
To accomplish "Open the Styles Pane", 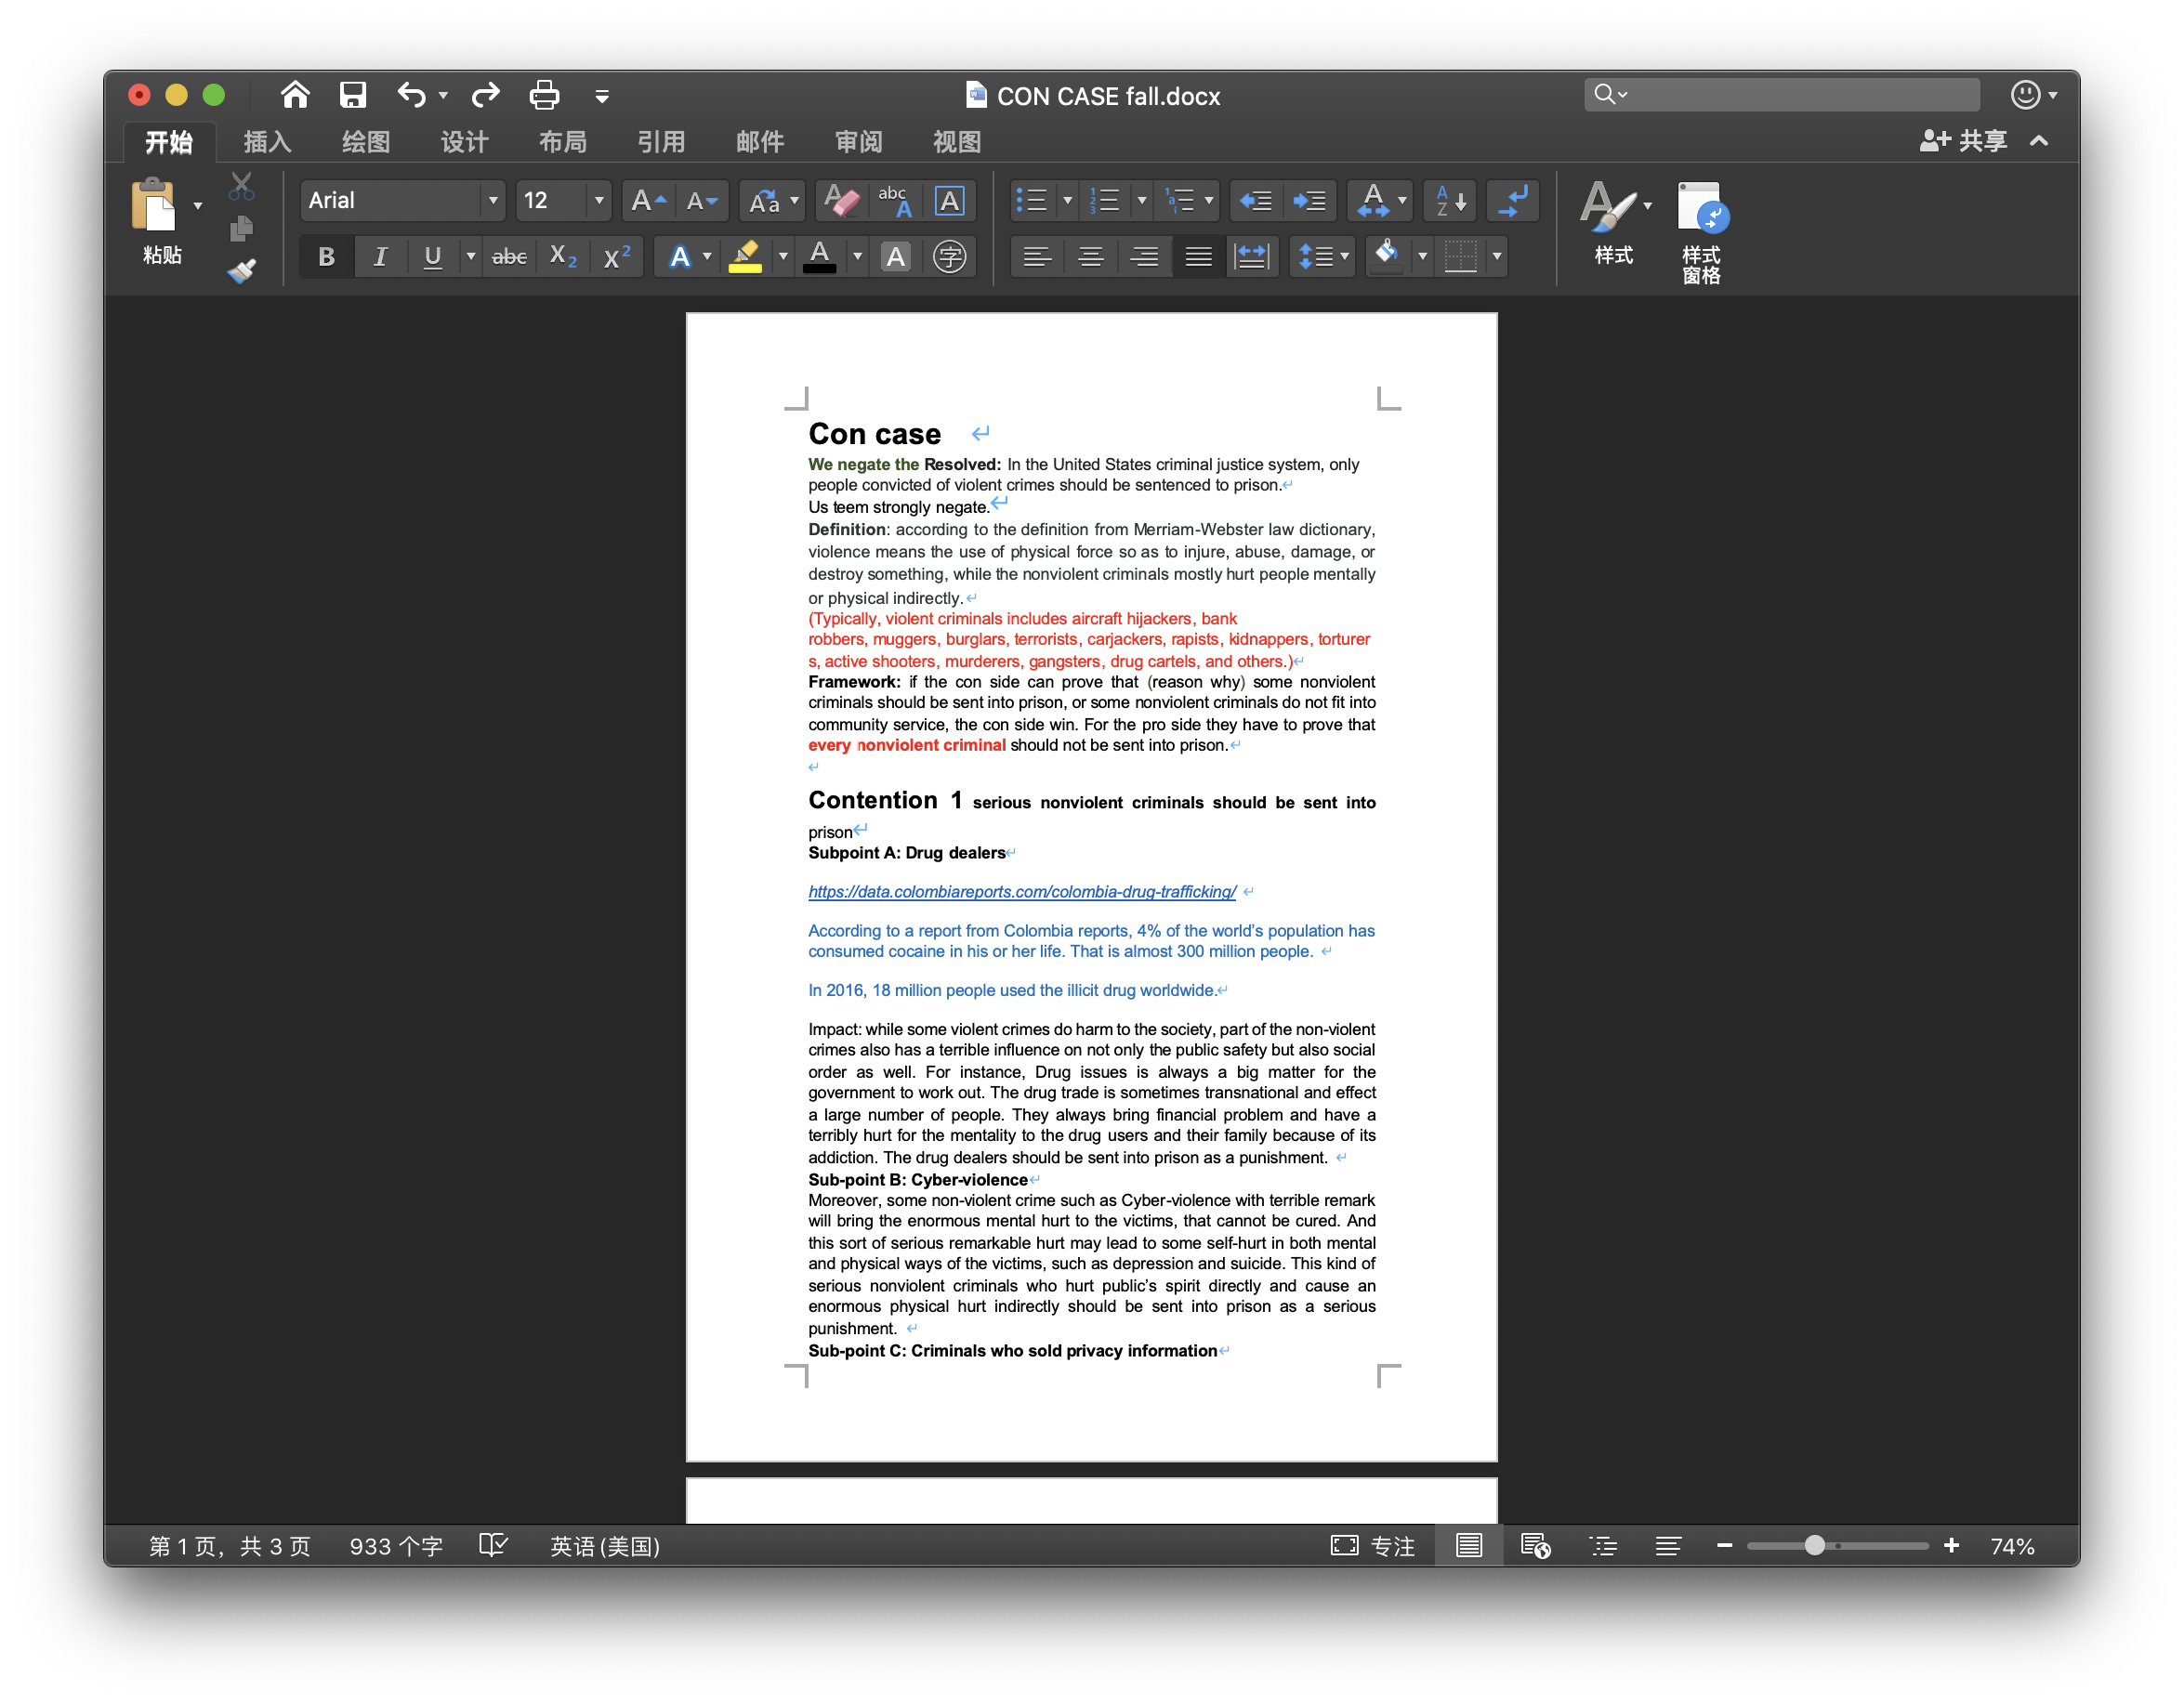I will tap(1702, 232).
